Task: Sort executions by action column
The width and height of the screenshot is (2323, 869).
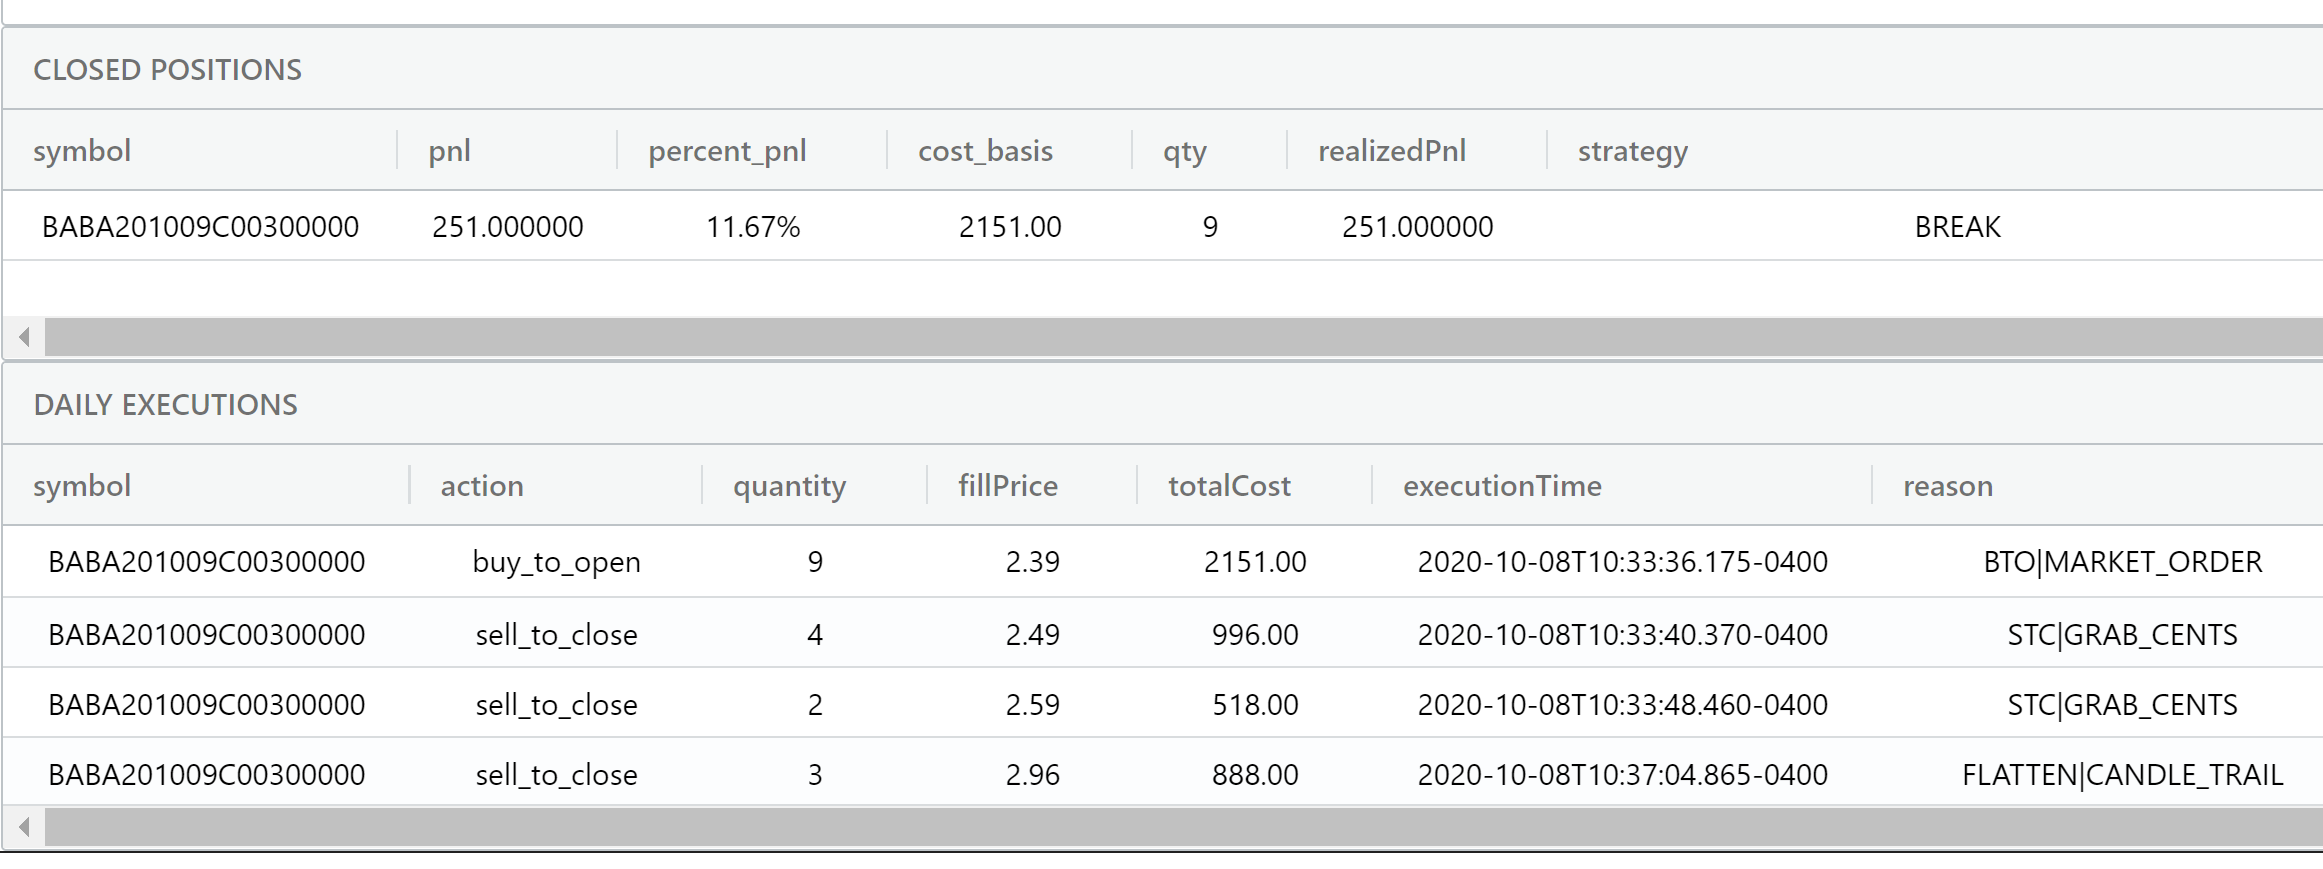Action: click(482, 486)
